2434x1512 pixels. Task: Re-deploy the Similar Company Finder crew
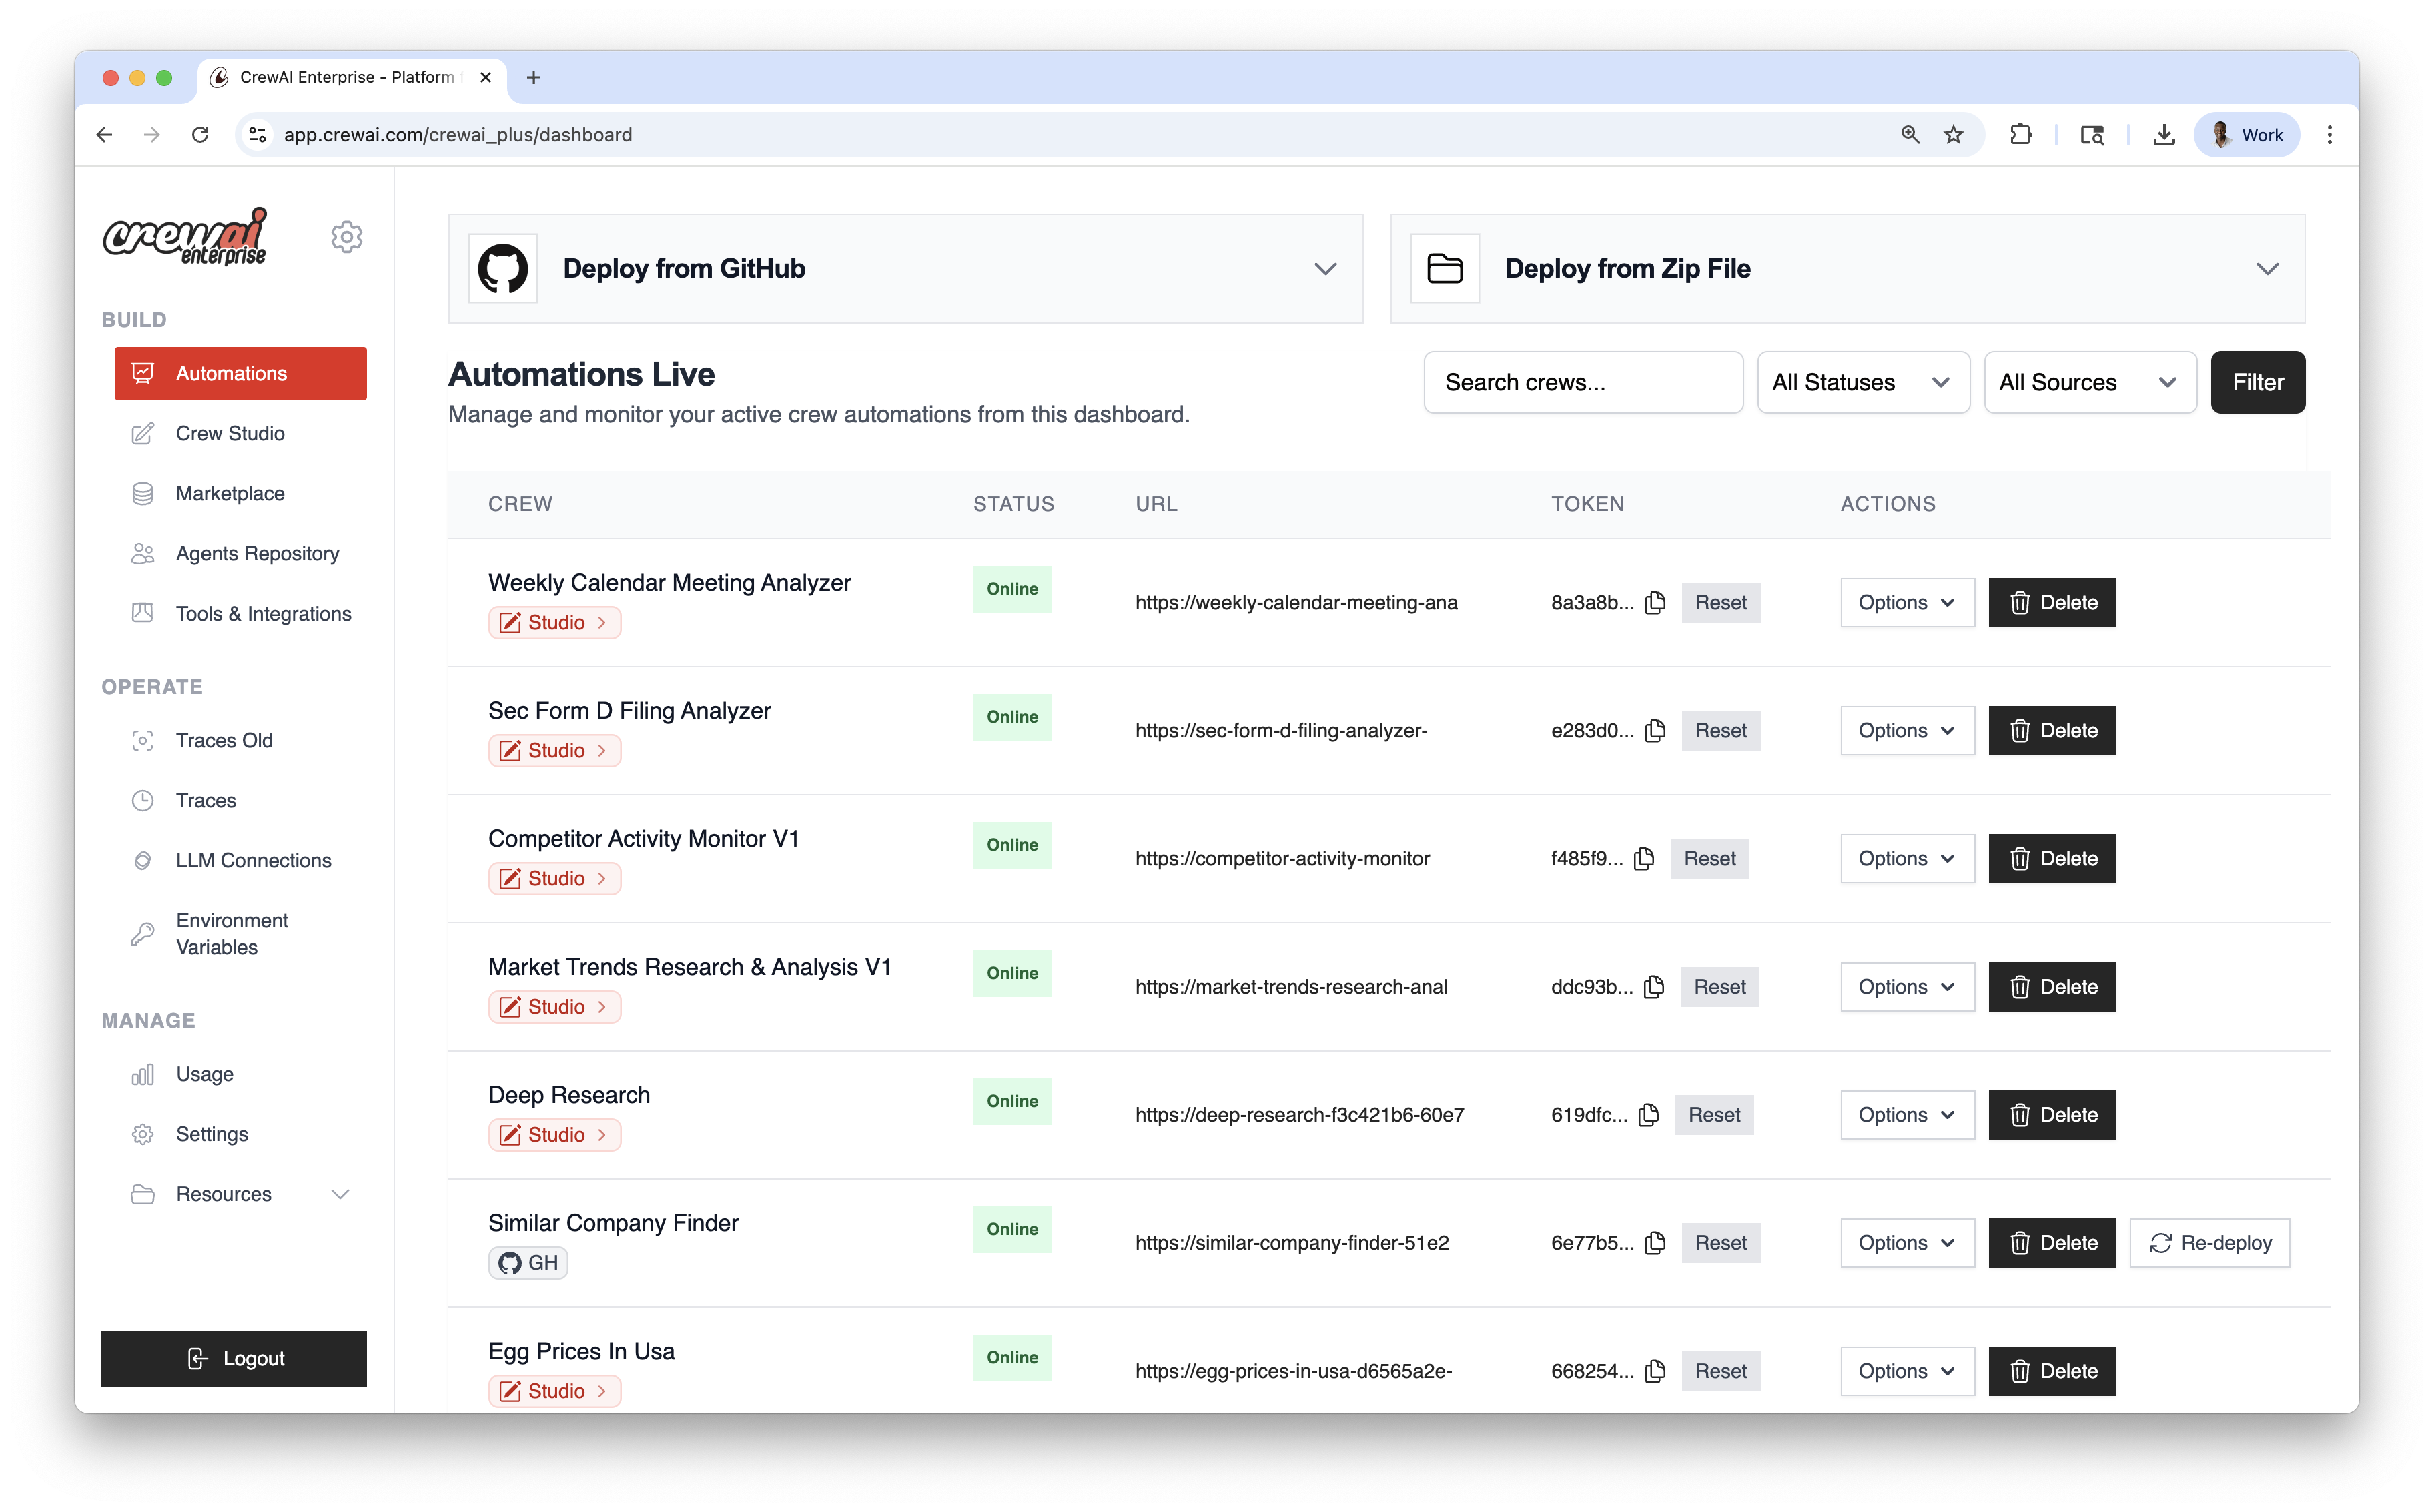2210,1242
